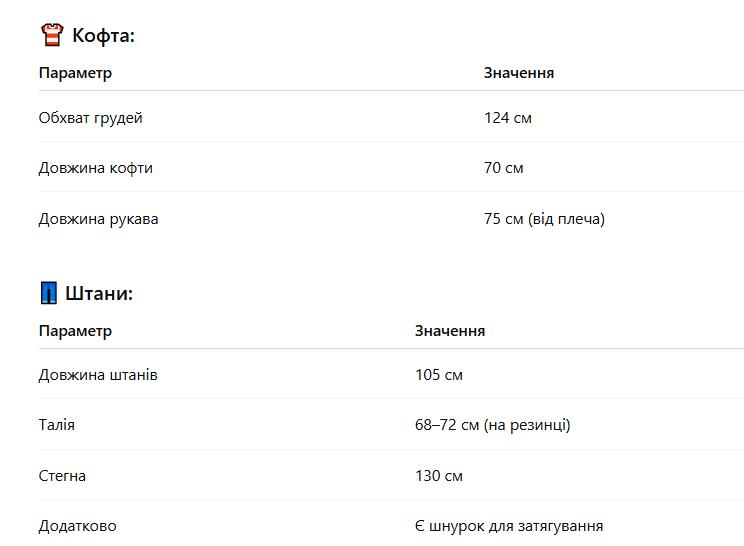Select the Обхват грудей row label
The height and width of the screenshot is (546, 744).
tap(91, 118)
